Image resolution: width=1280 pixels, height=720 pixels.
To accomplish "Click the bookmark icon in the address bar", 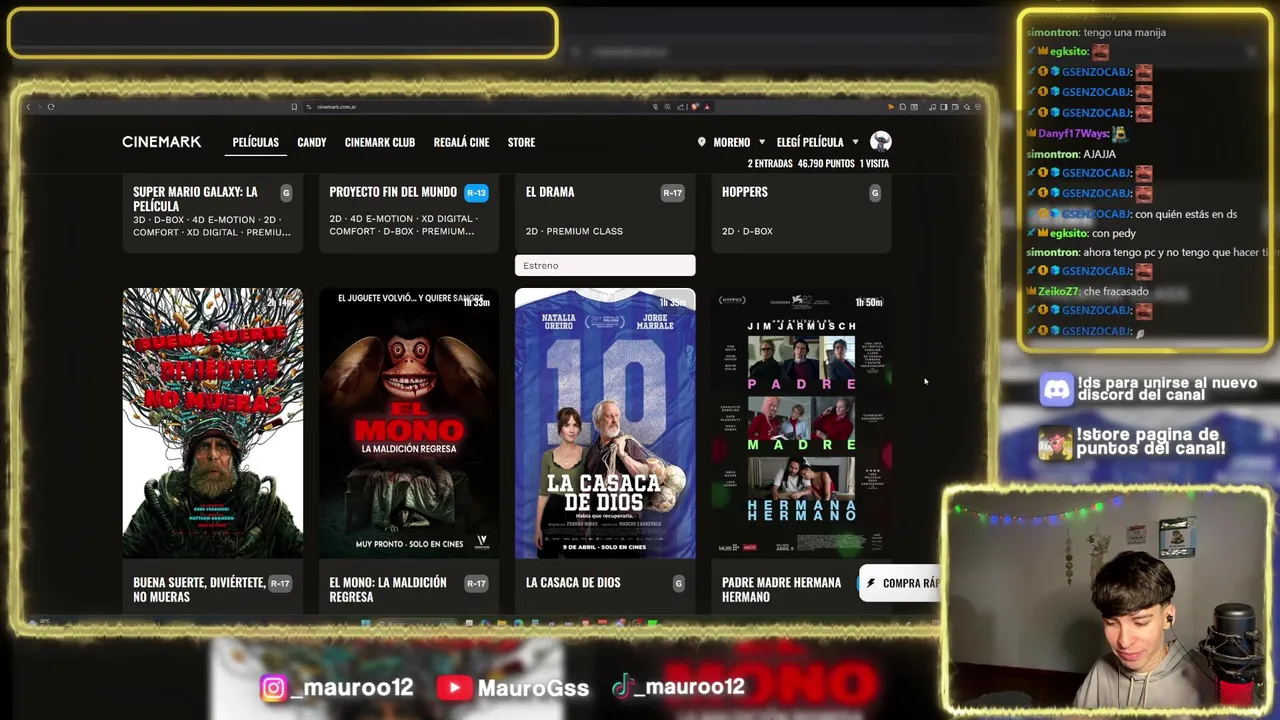I will click(294, 107).
